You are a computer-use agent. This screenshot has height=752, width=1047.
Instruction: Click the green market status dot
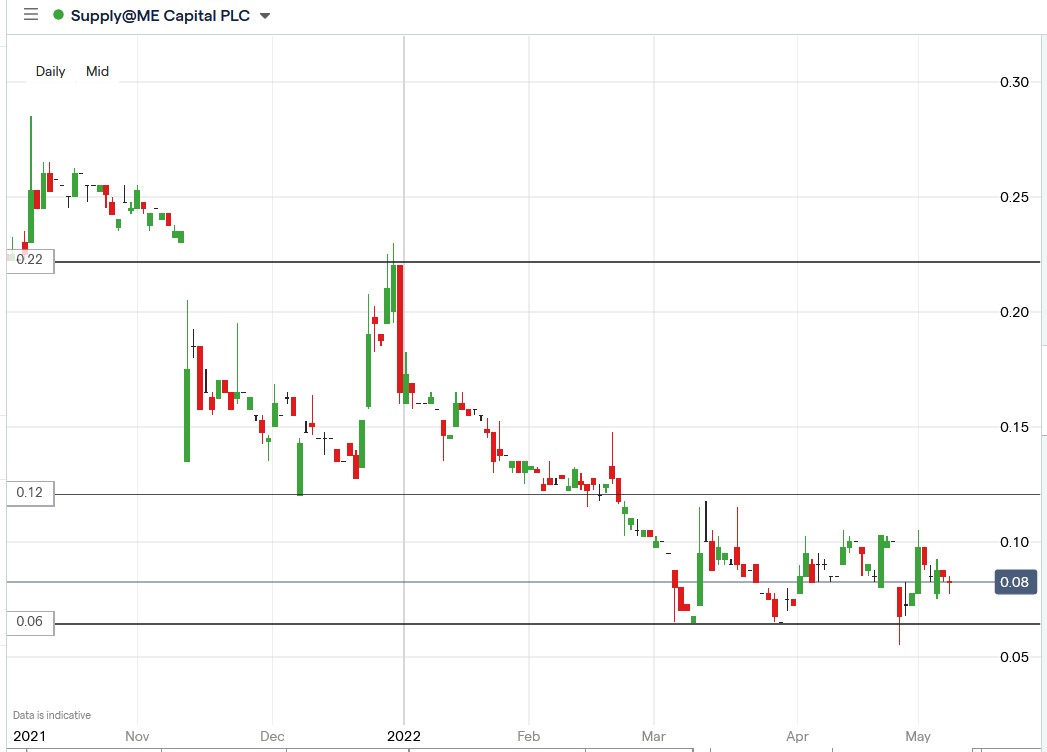(56, 15)
